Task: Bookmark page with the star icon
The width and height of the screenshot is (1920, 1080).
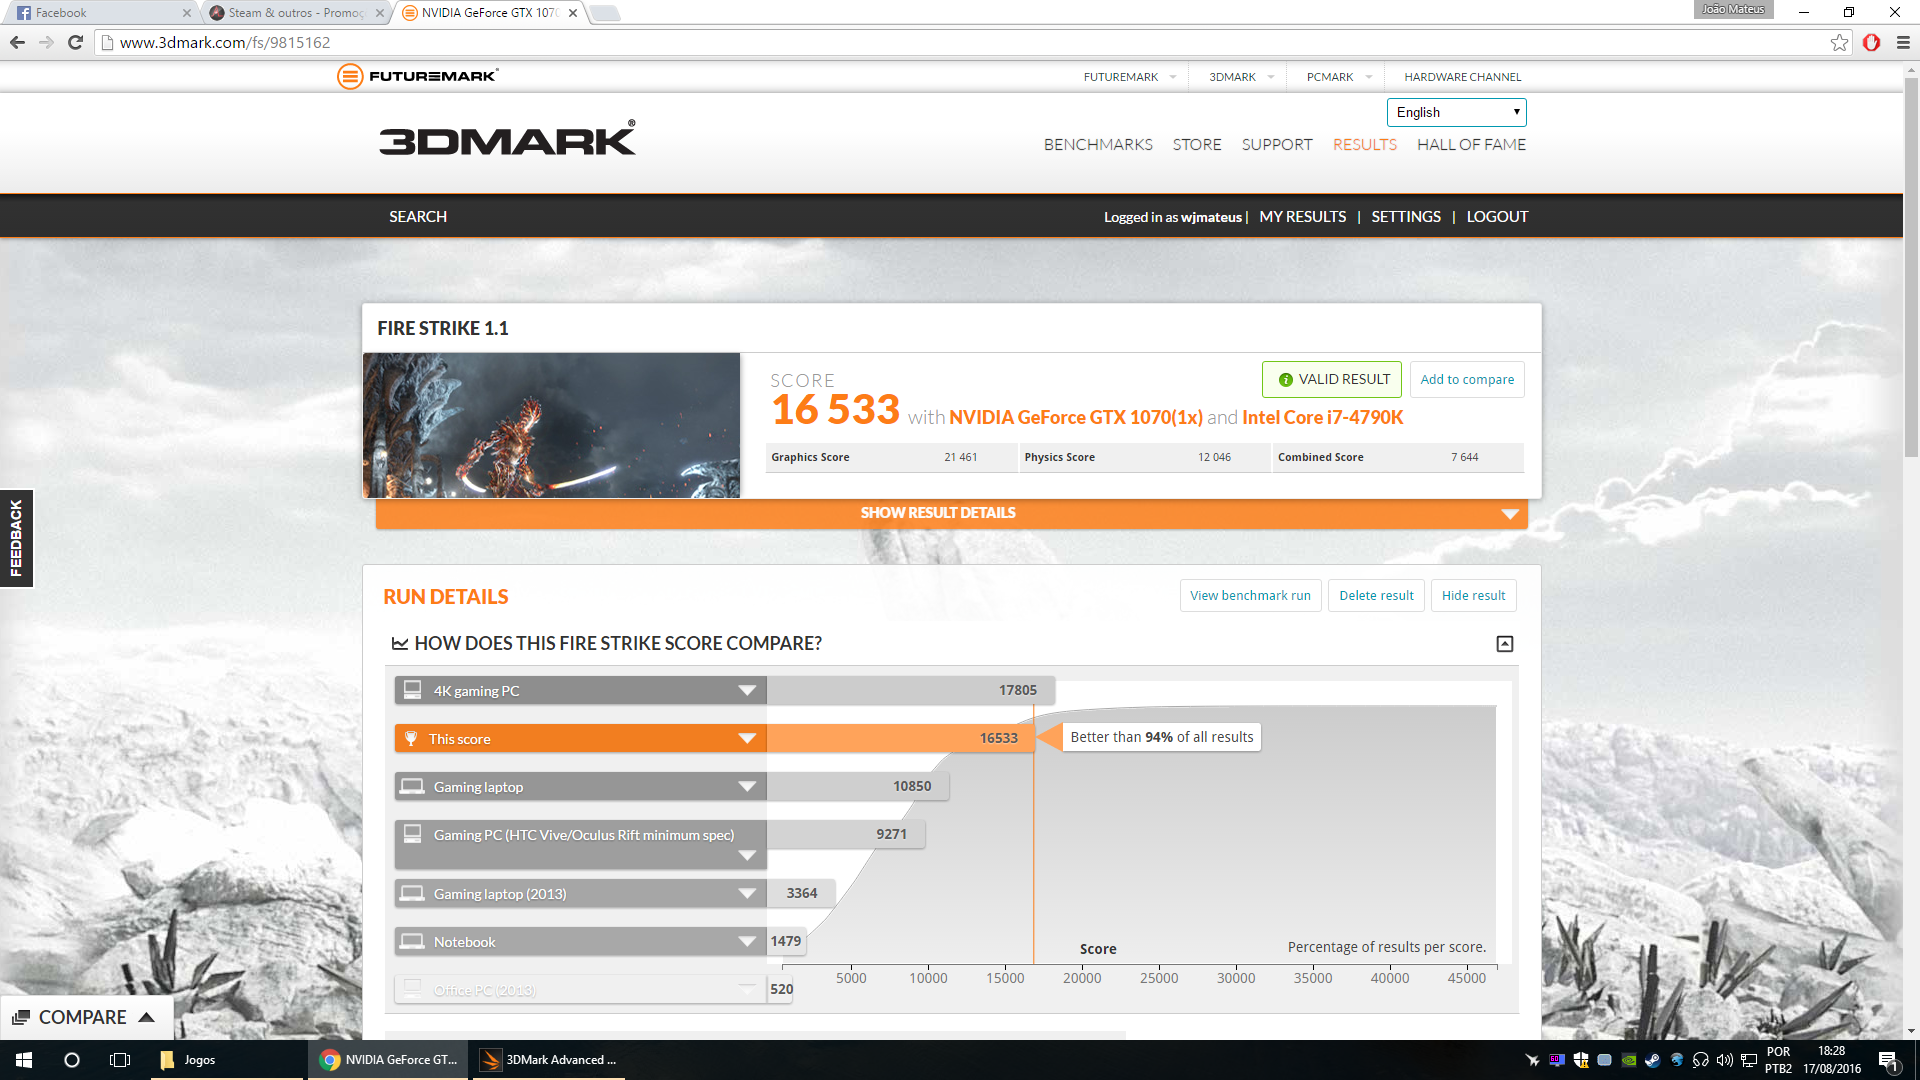Action: (x=1839, y=42)
